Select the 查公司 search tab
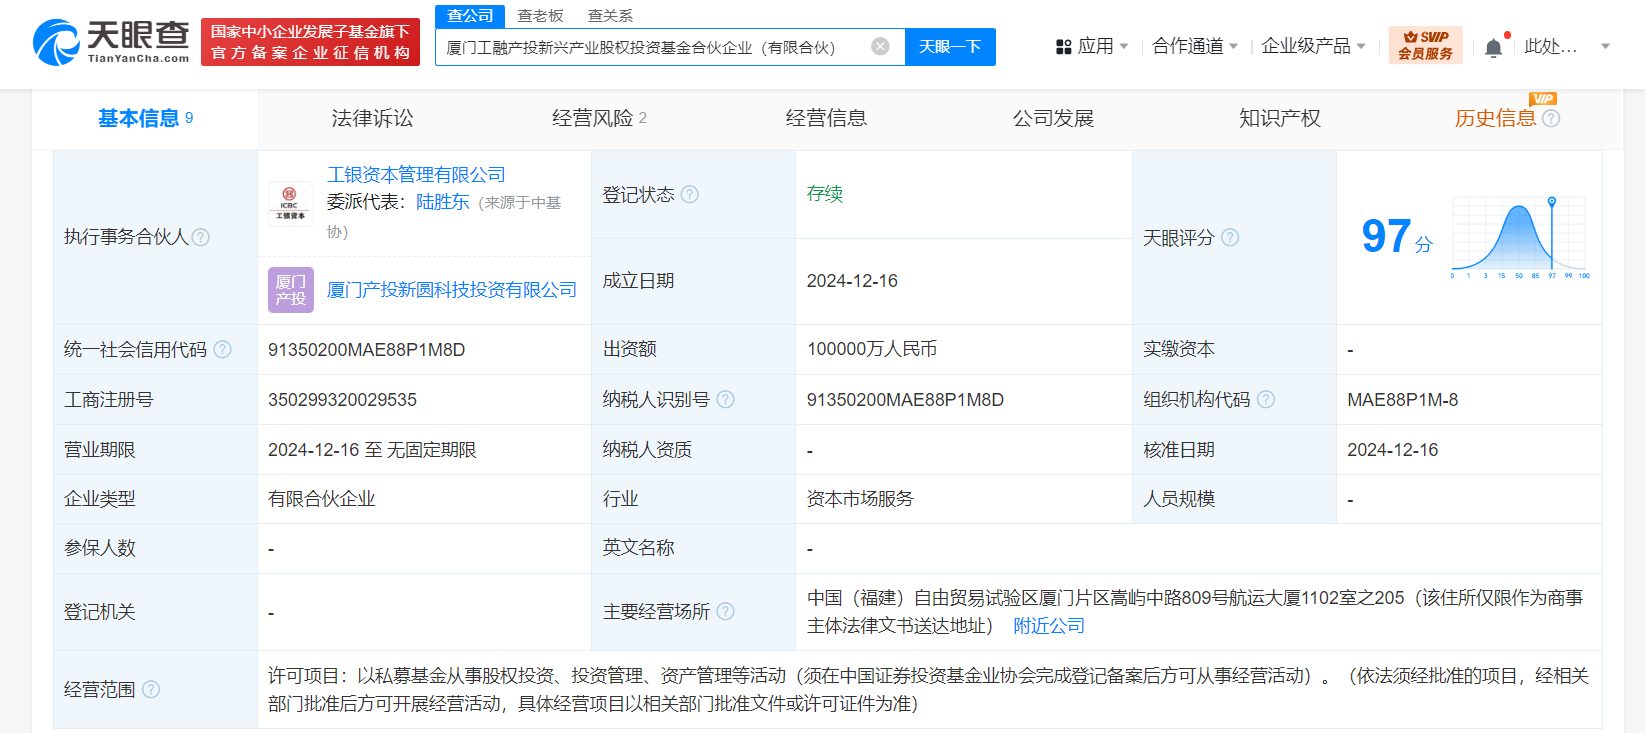This screenshot has width=1645, height=733. point(470,15)
